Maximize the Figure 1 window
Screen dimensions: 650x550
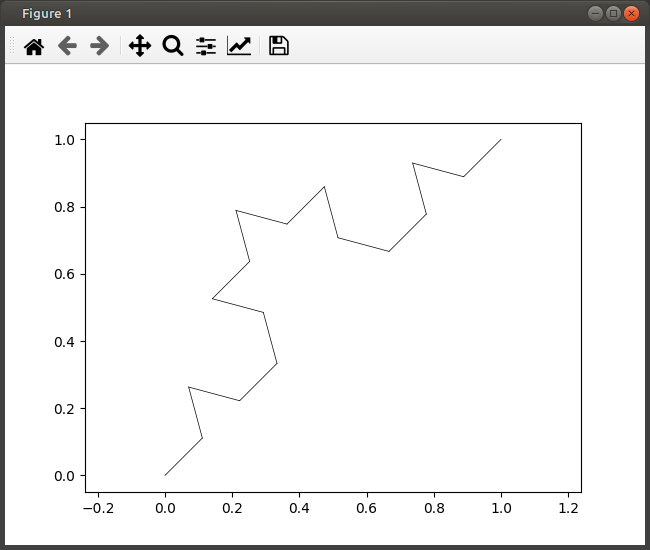tap(614, 14)
